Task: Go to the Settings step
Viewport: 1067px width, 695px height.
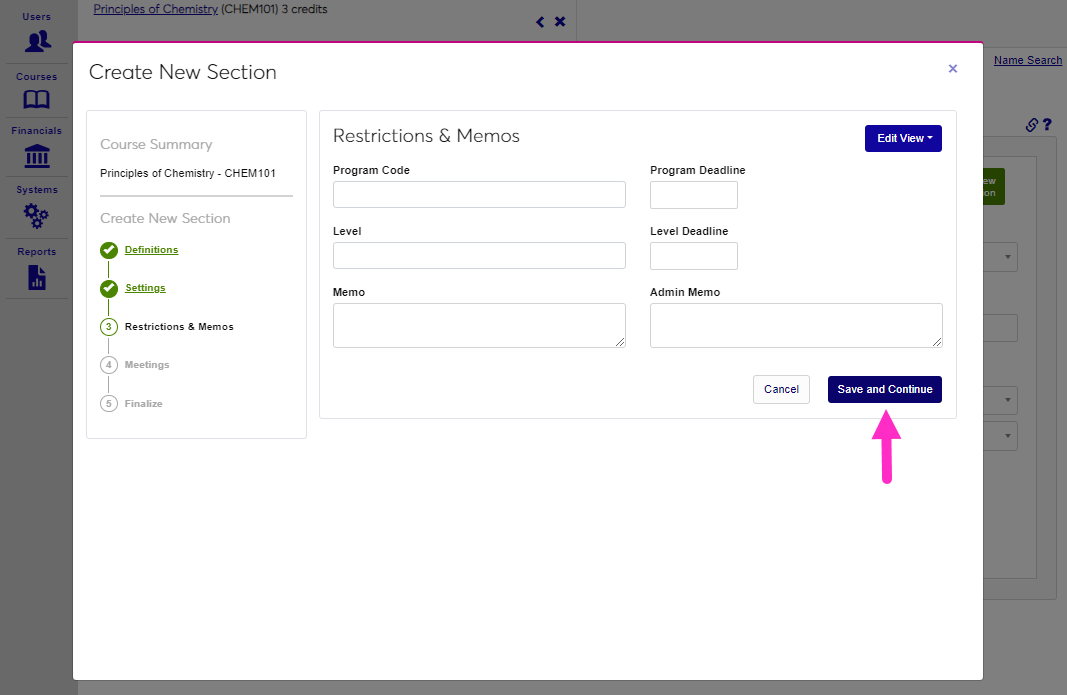Action: coord(145,288)
